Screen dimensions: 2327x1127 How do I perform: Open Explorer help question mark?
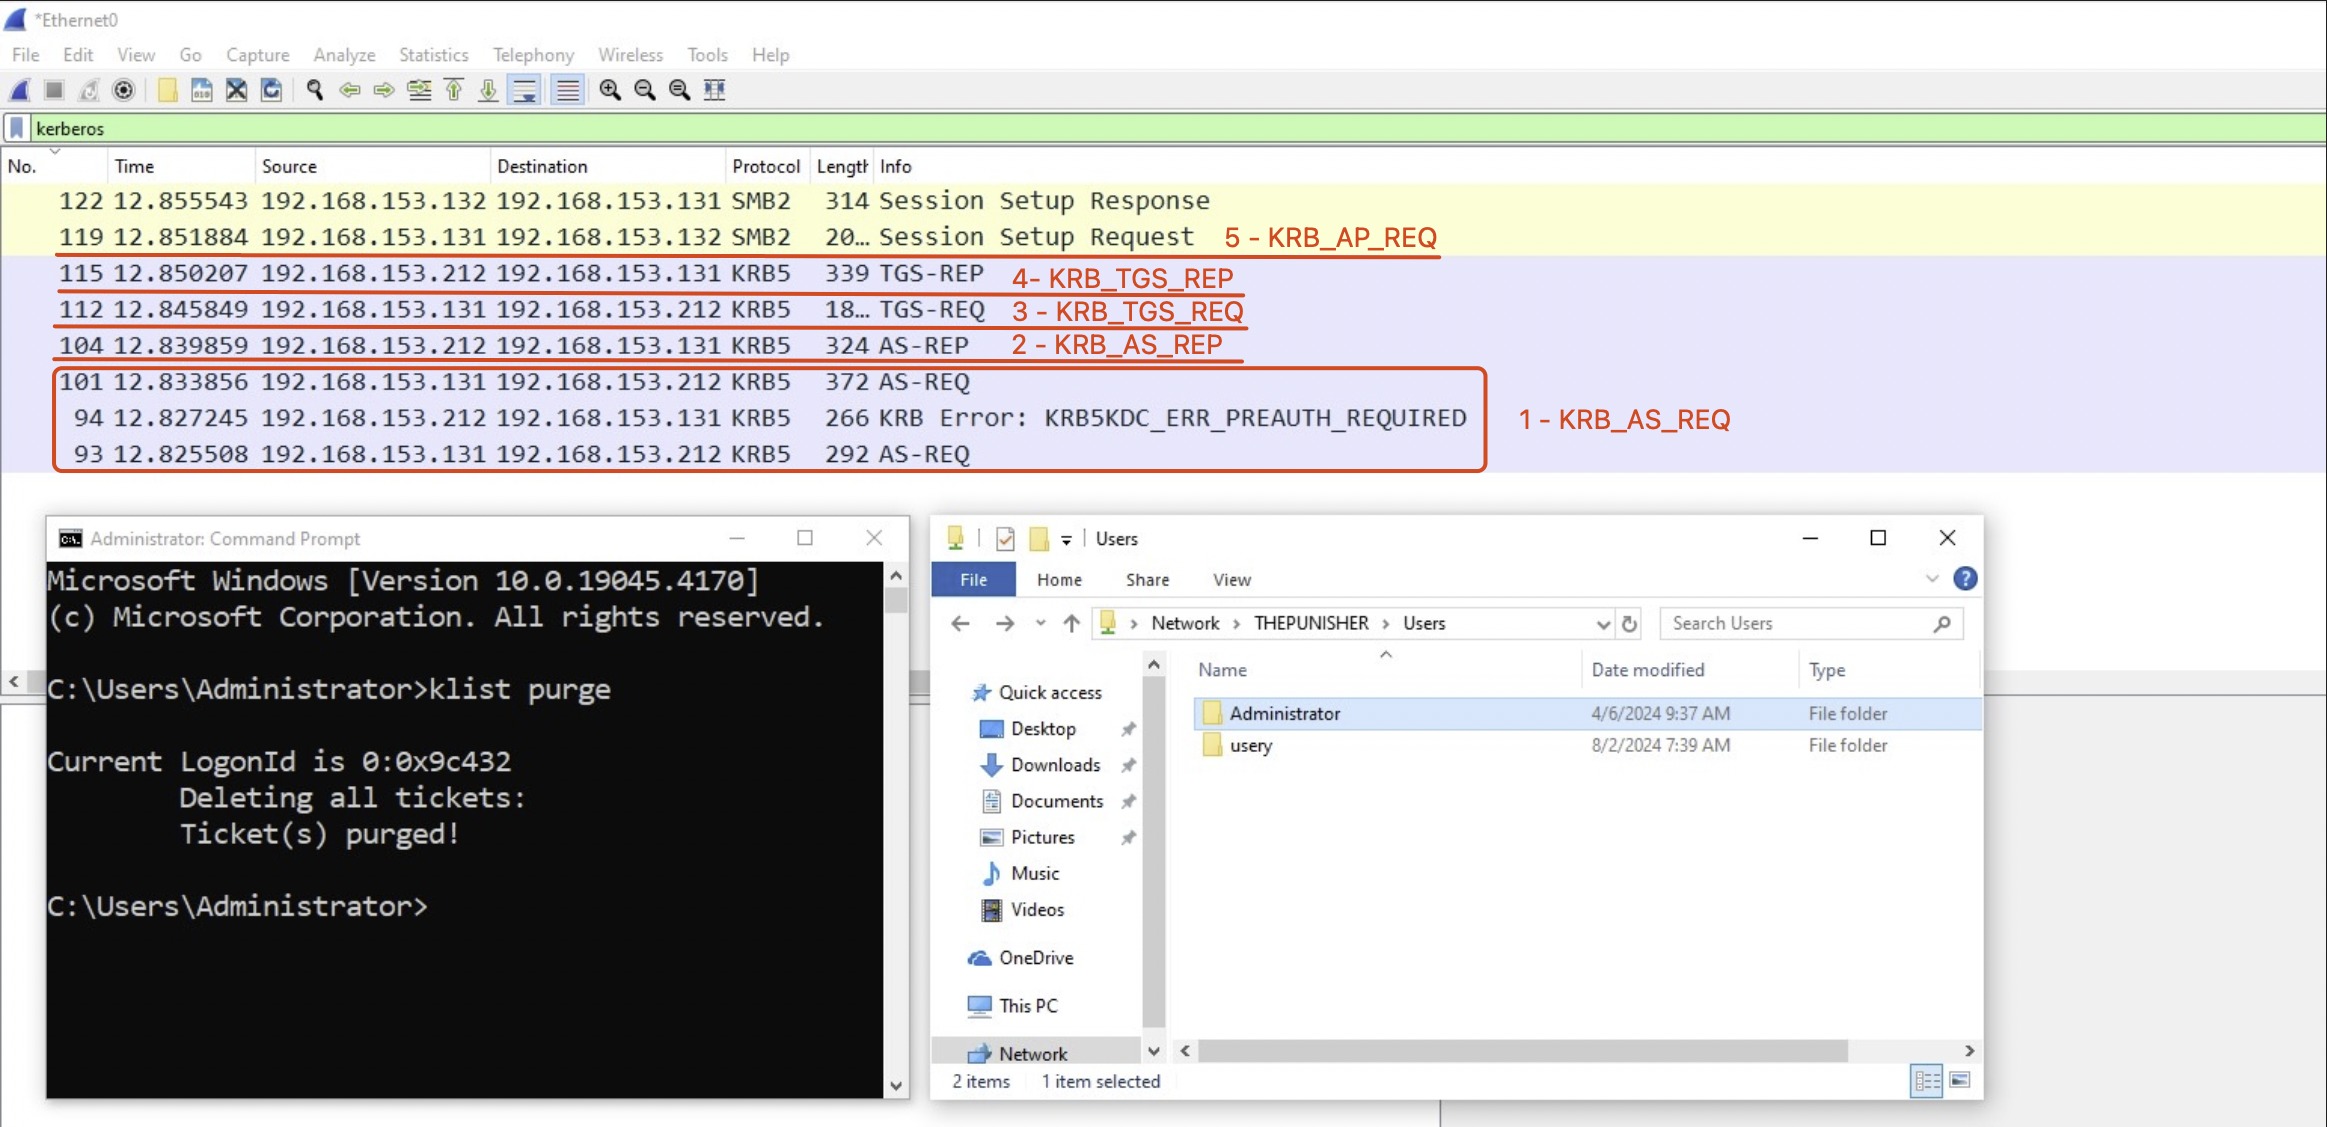pyautogui.click(x=1965, y=579)
